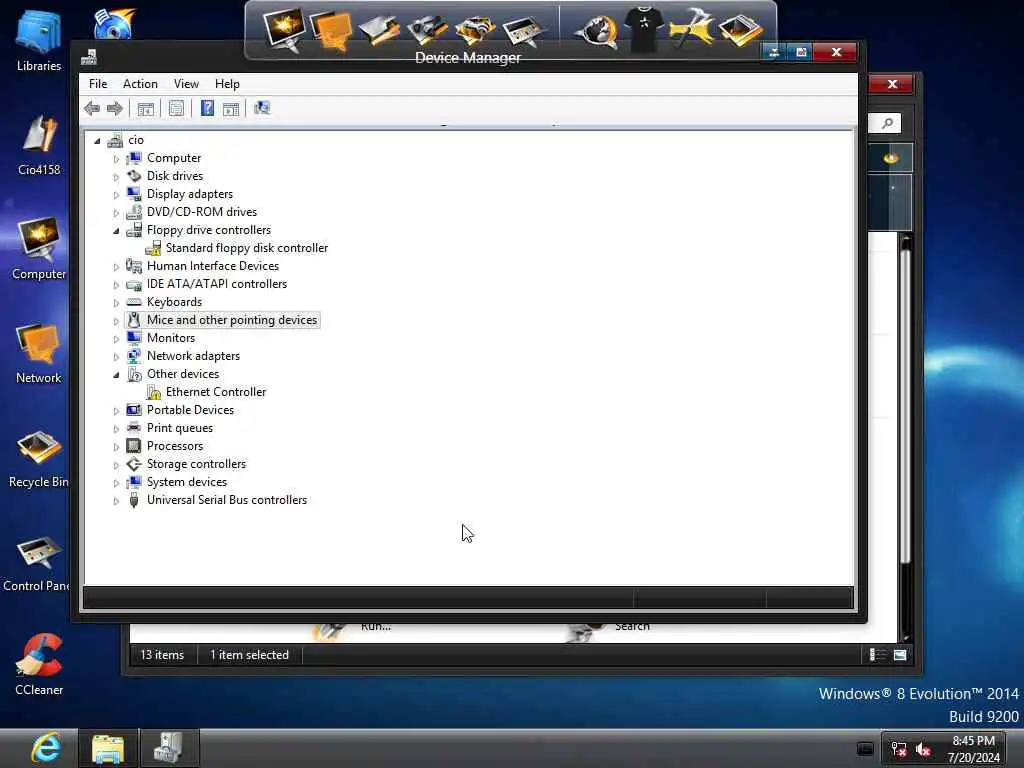This screenshot has height=768, width=1024.
Task: Click the Processors chip icon
Action: [134, 446]
